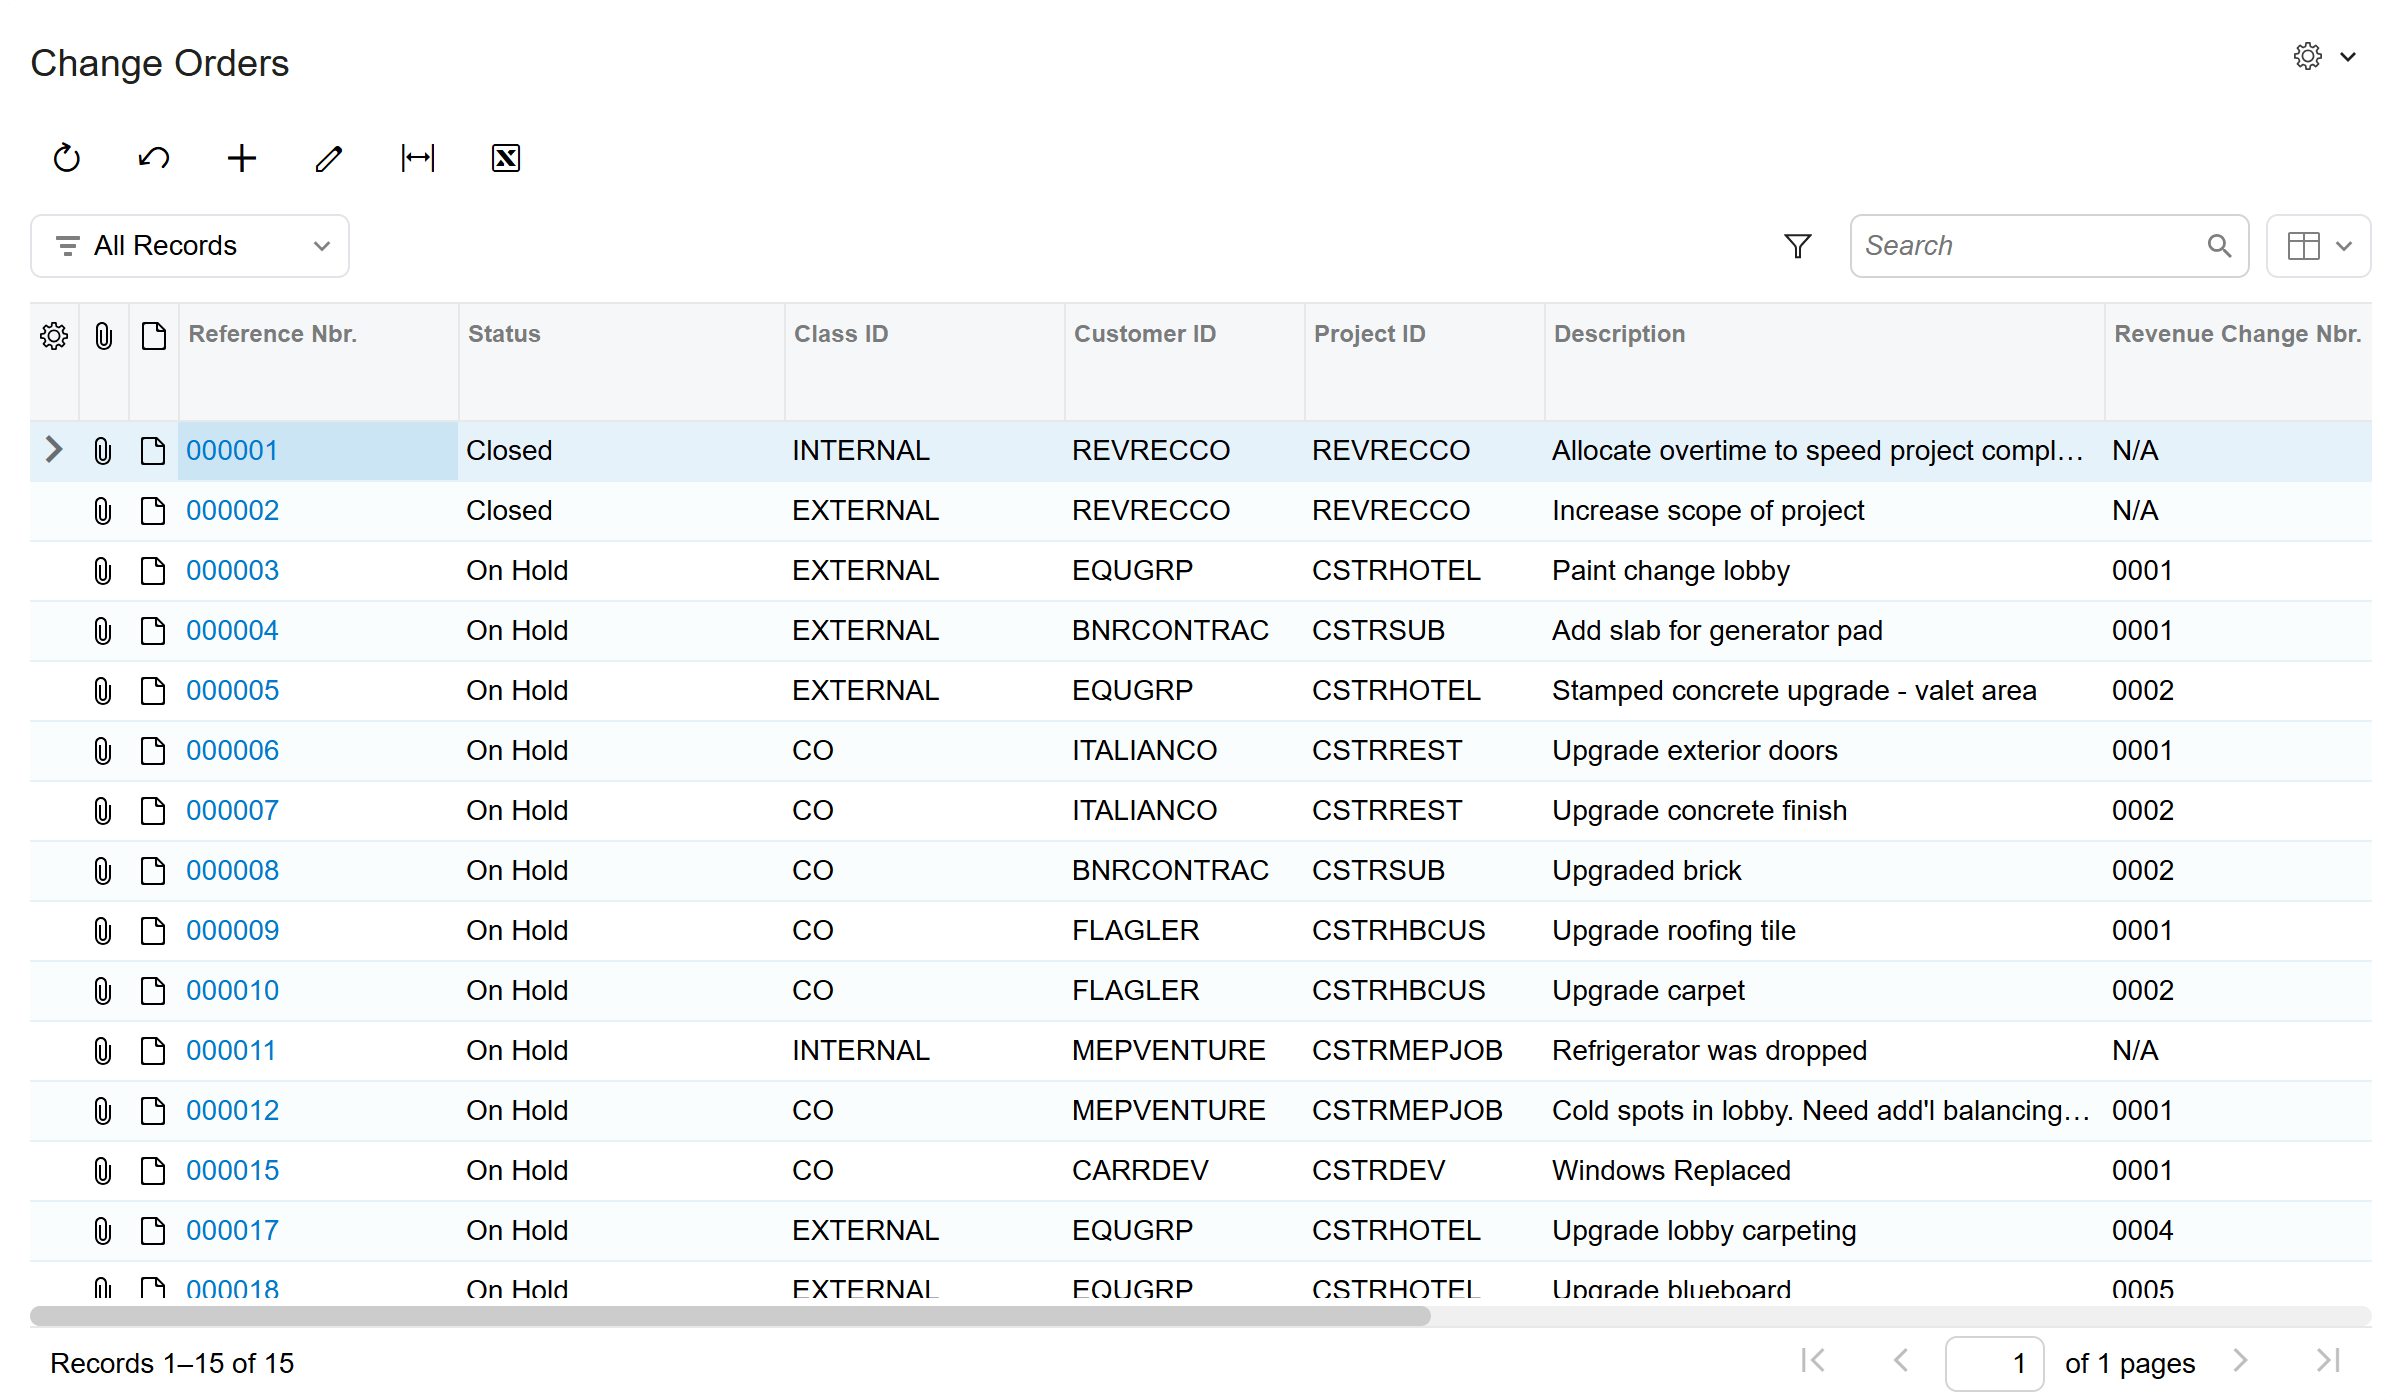Open note for row 000001
2400x1400 pixels.
tap(153, 451)
